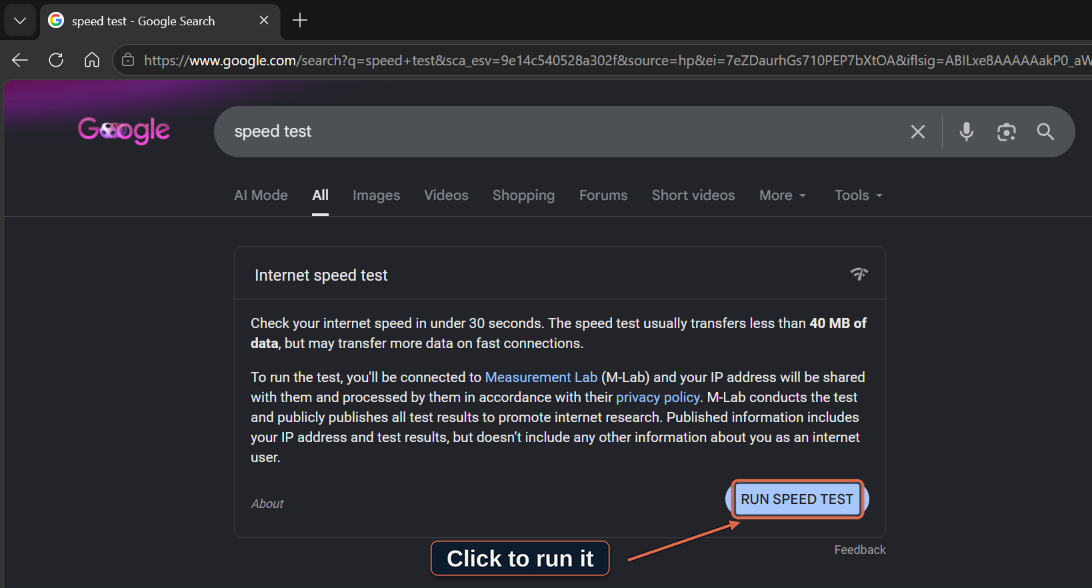Click the Google logo
This screenshot has height=588, width=1092.
point(124,130)
